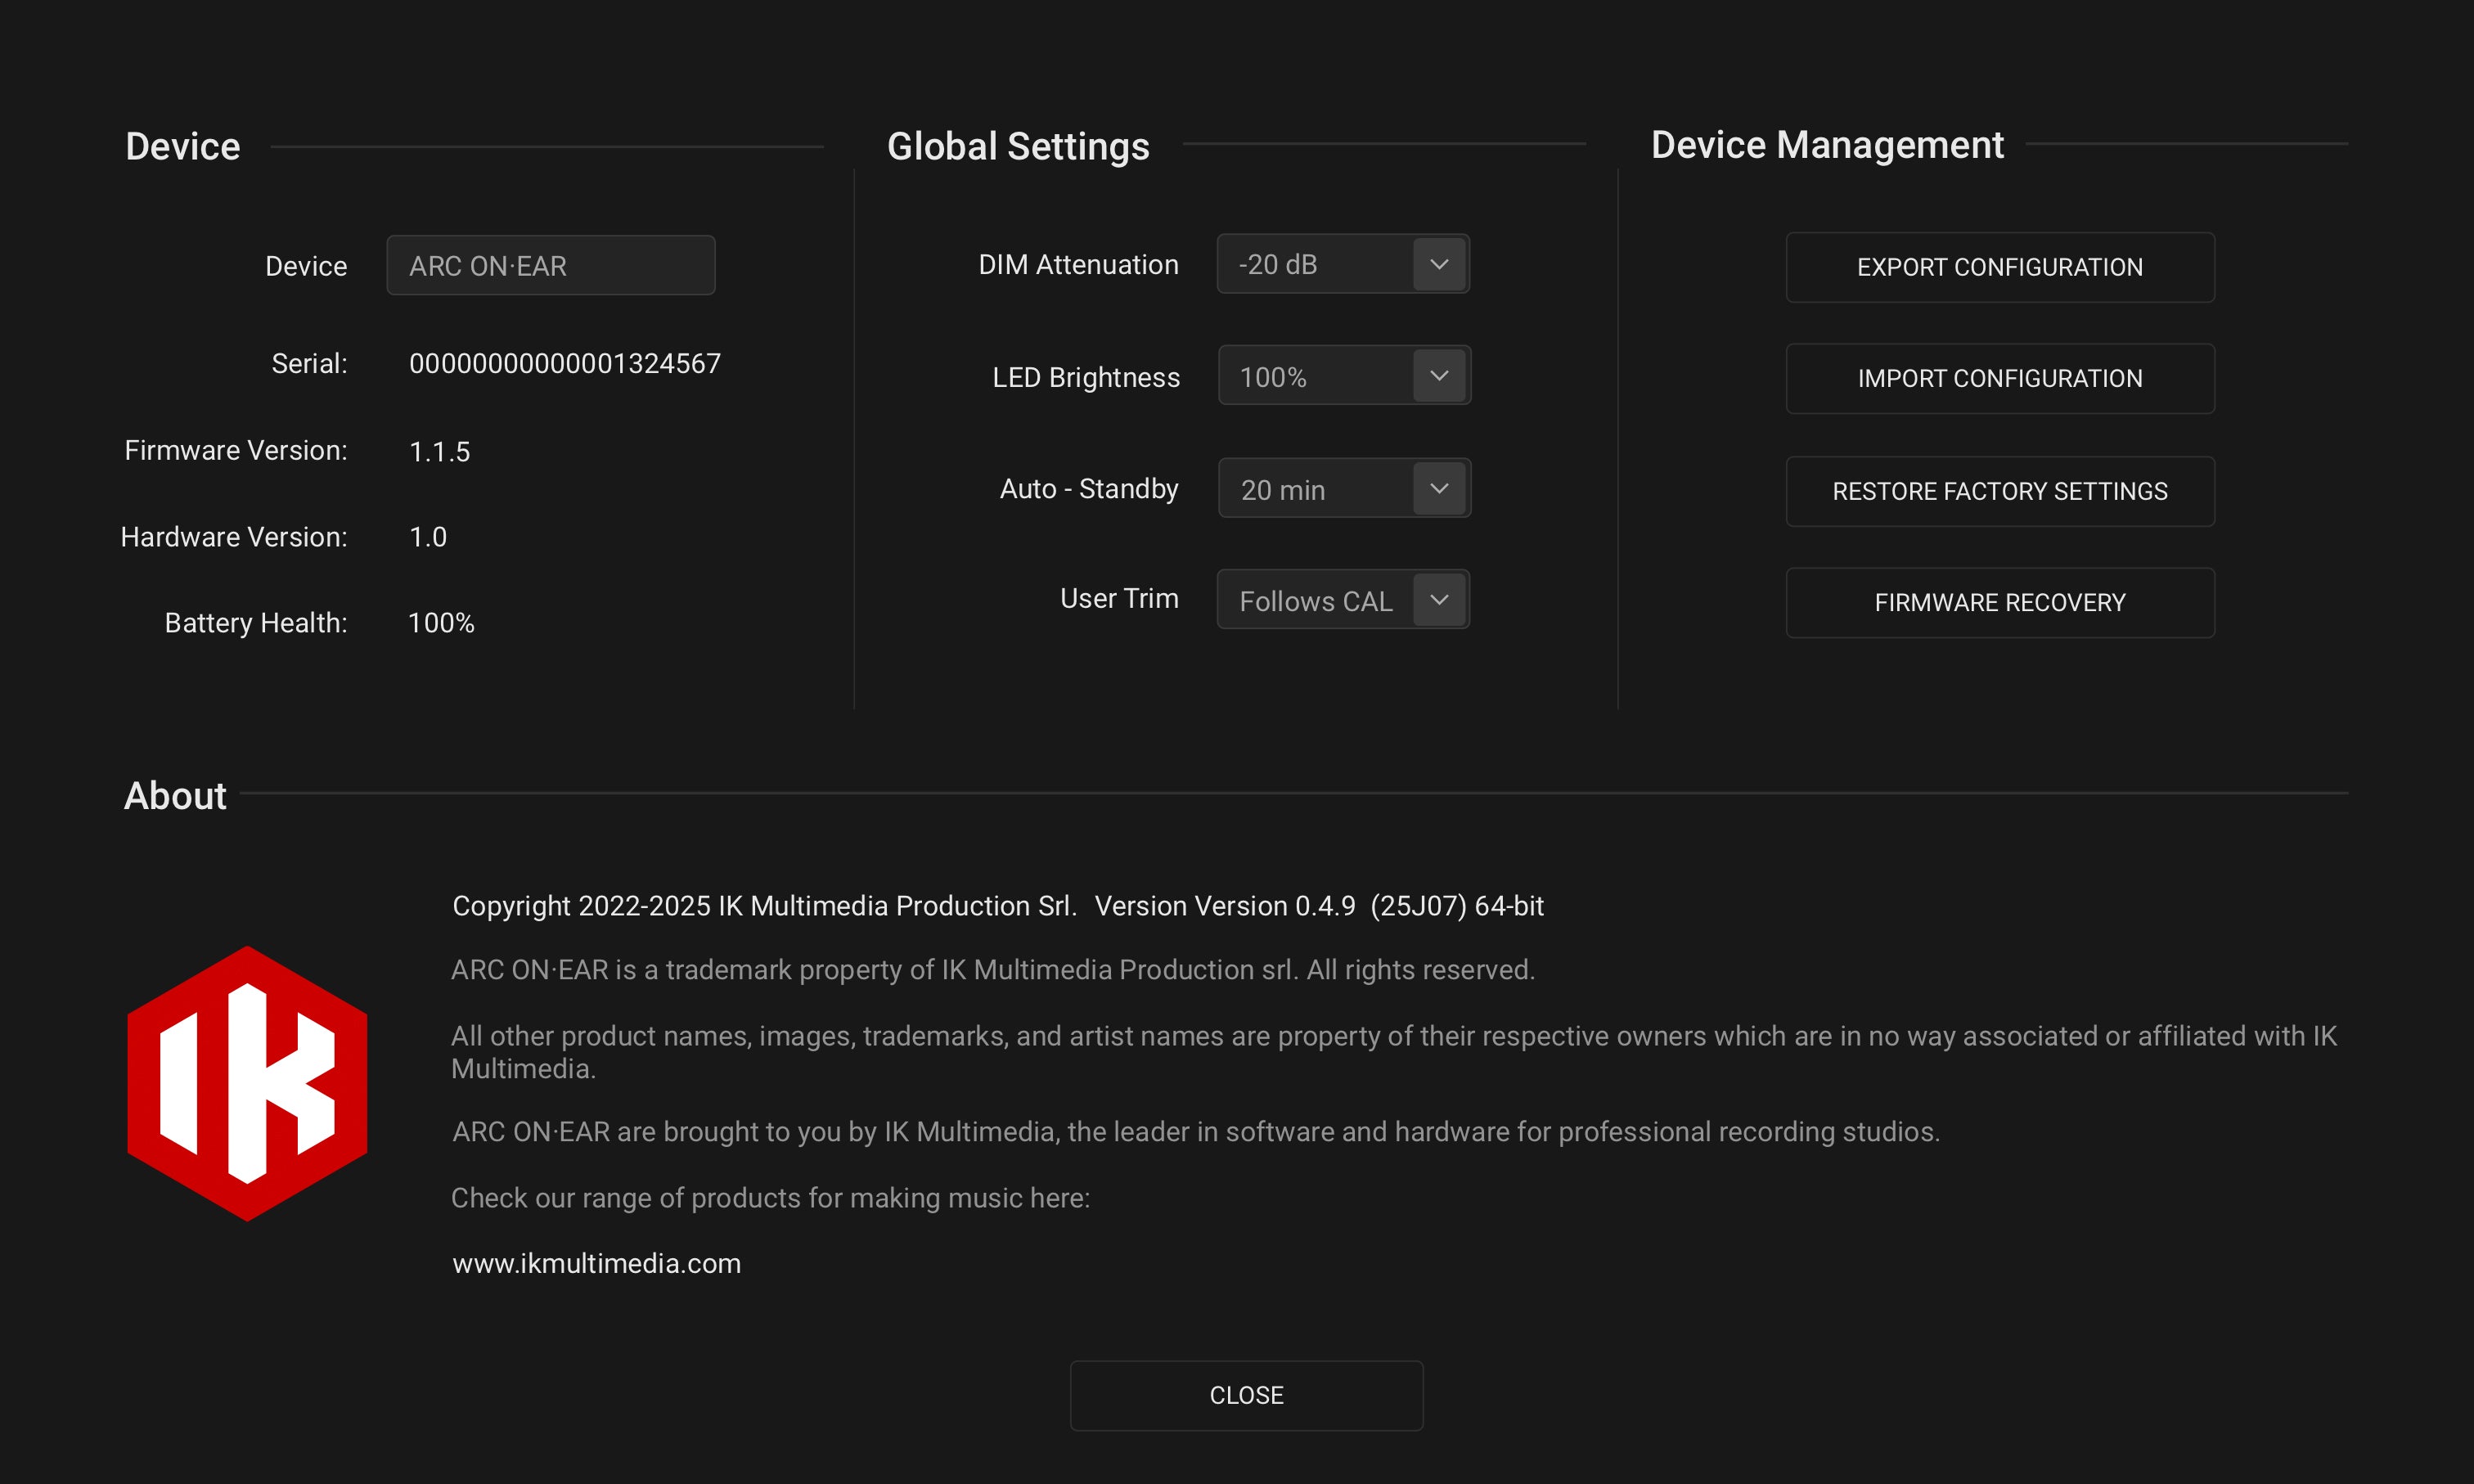This screenshot has height=1484, width=2474.
Task: Open the Auto-Standby dropdown
Action: pos(1343,488)
